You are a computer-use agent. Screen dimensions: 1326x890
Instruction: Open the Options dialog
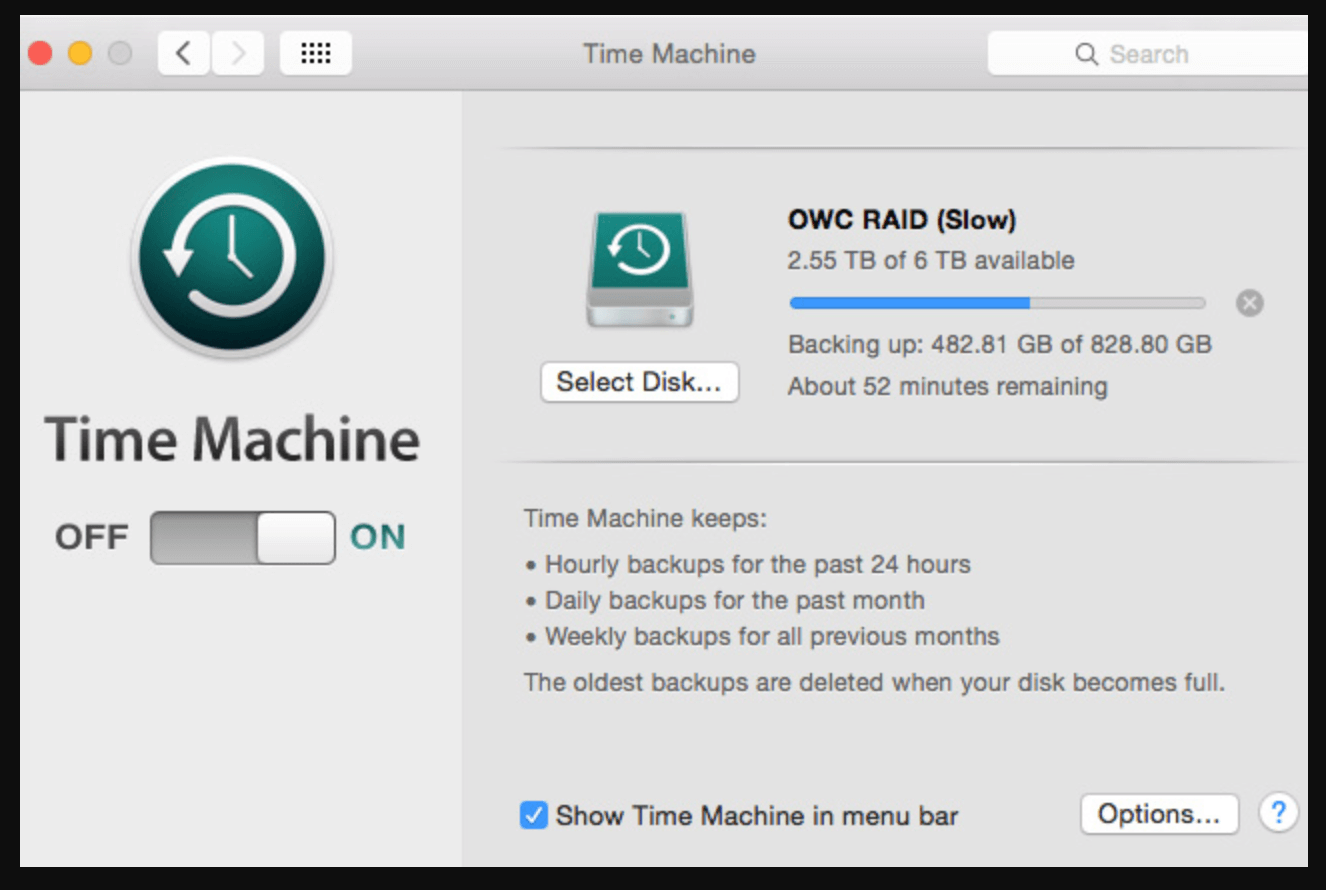pyautogui.click(x=1159, y=813)
